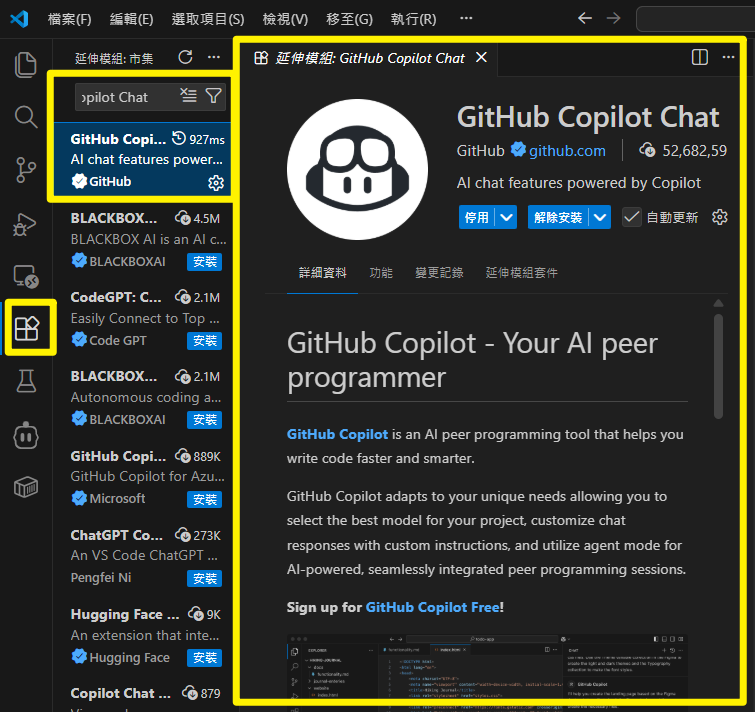The height and width of the screenshot is (712, 755).
Task: Split the editor to the right
Action: point(700,58)
